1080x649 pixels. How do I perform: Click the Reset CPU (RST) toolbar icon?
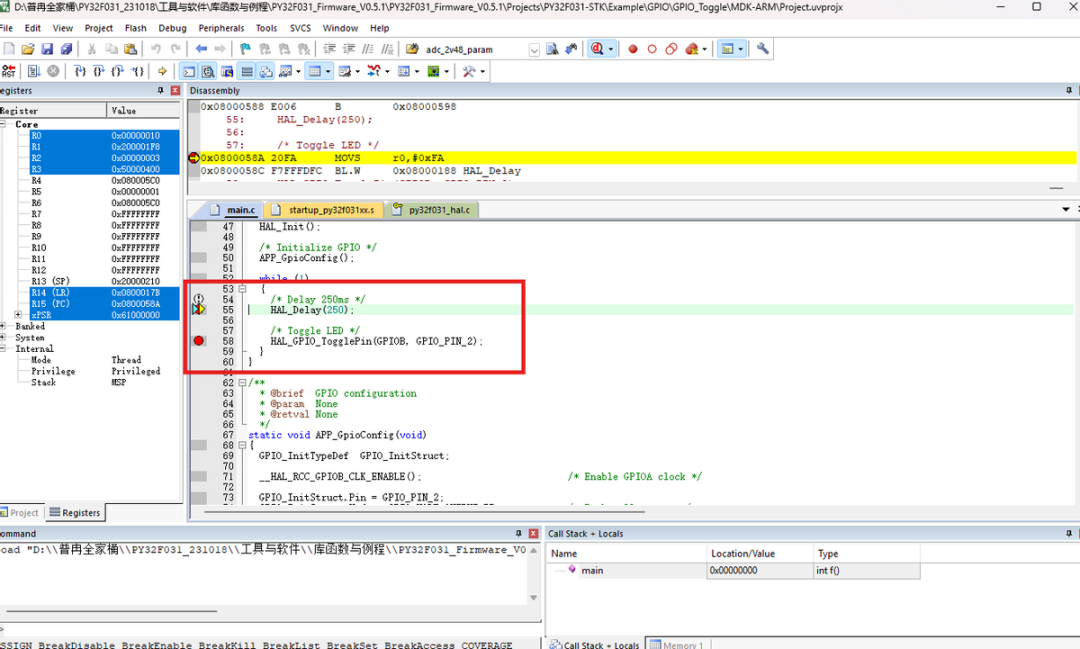tap(9, 72)
